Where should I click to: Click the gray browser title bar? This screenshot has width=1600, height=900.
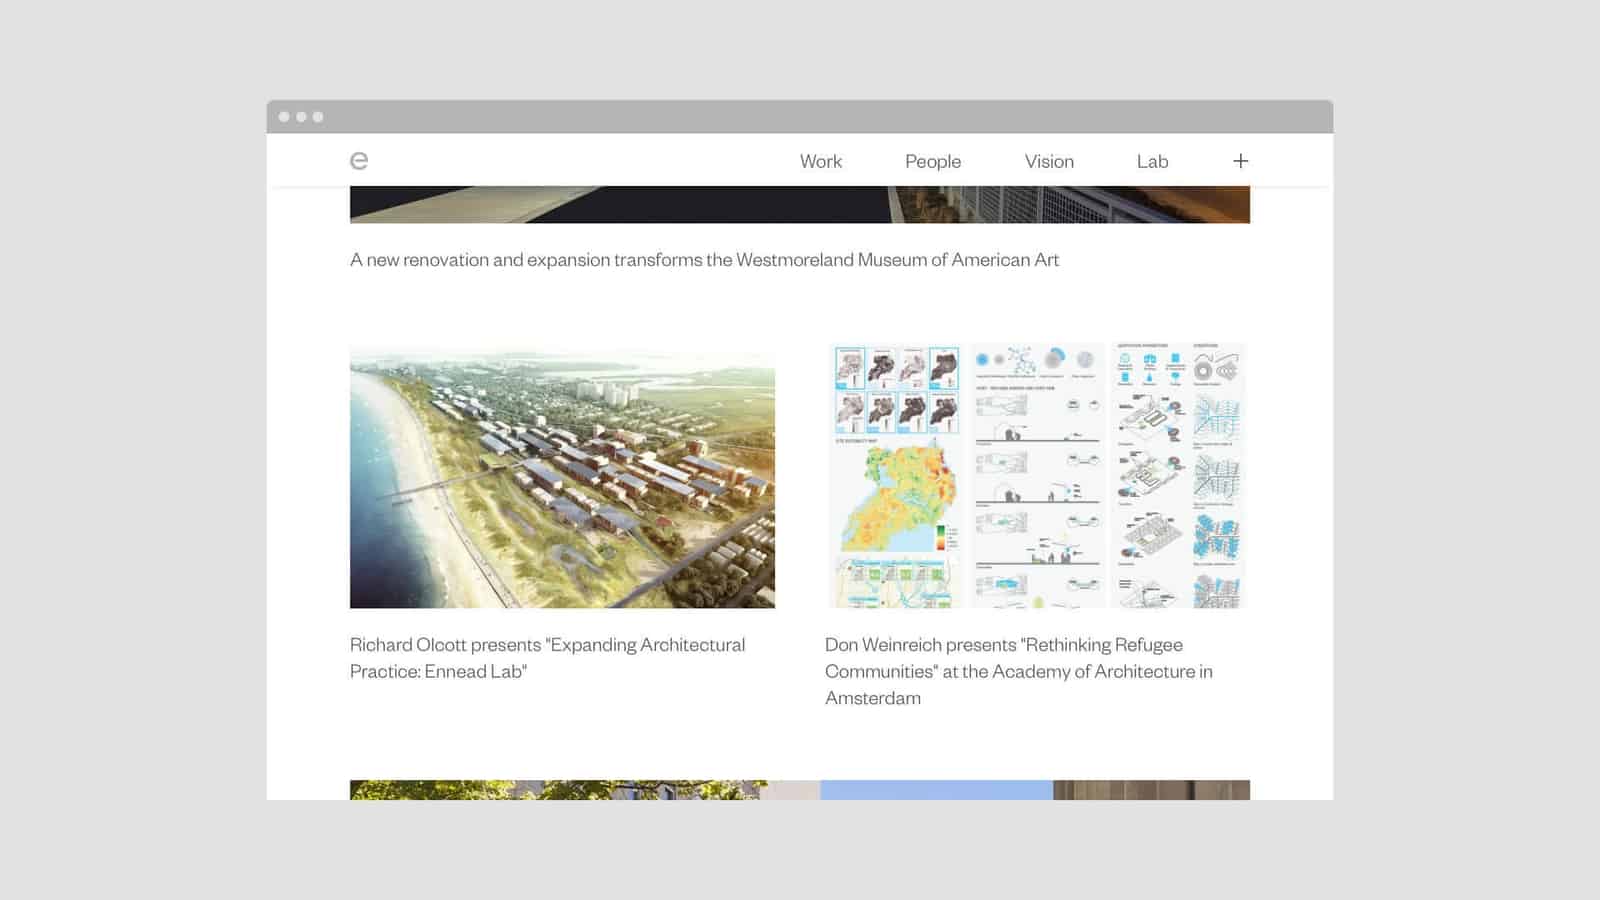click(x=799, y=117)
